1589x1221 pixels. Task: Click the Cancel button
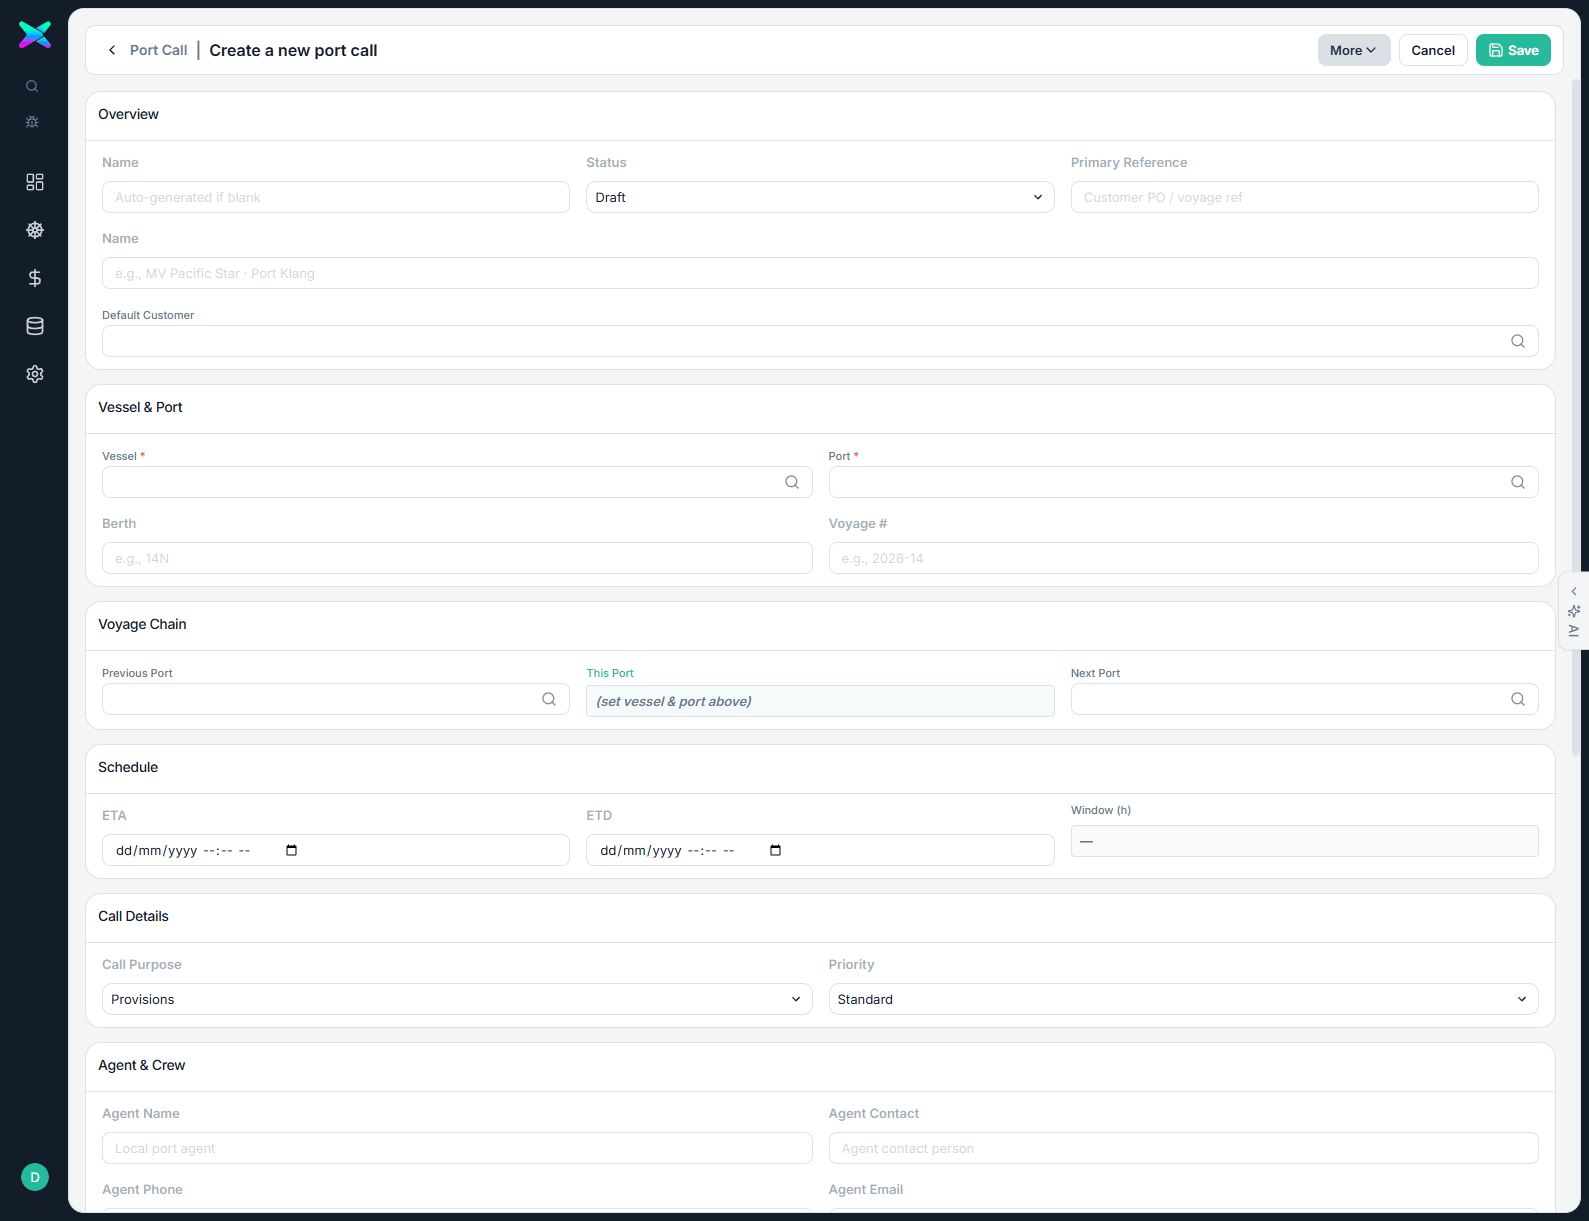(x=1433, y=50)
